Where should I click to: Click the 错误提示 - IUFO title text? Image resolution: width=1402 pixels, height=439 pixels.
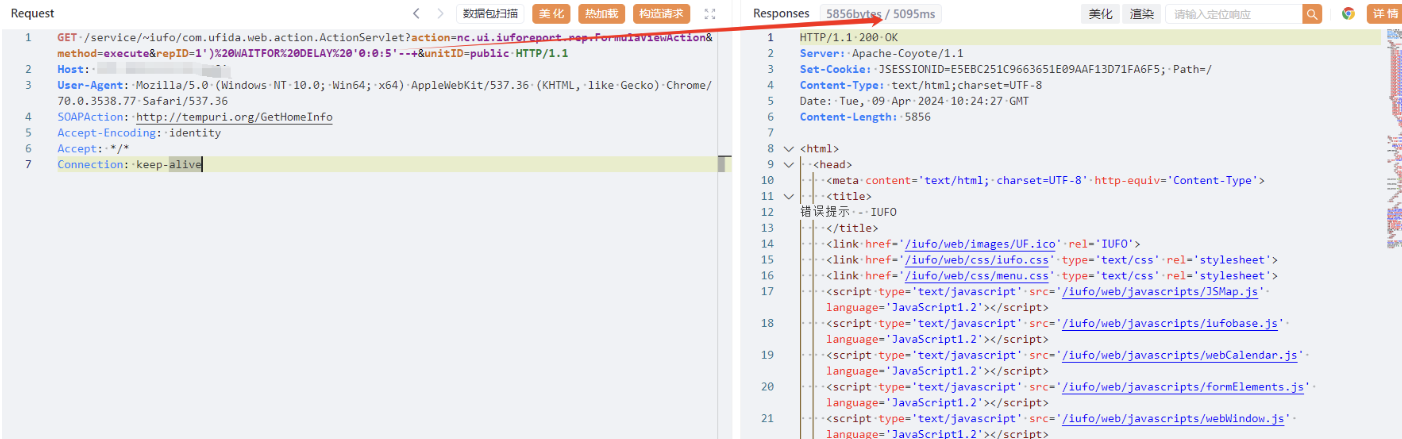(848, 213)
